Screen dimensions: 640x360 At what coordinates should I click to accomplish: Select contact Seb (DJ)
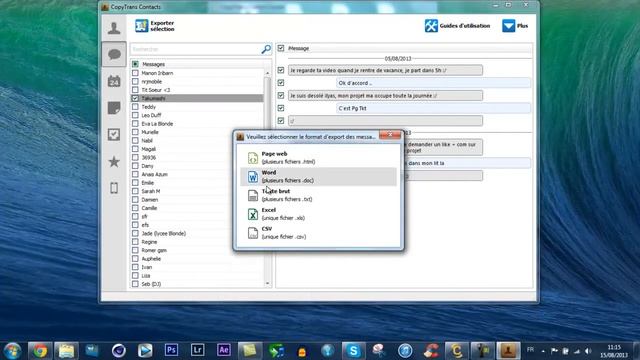151,284
